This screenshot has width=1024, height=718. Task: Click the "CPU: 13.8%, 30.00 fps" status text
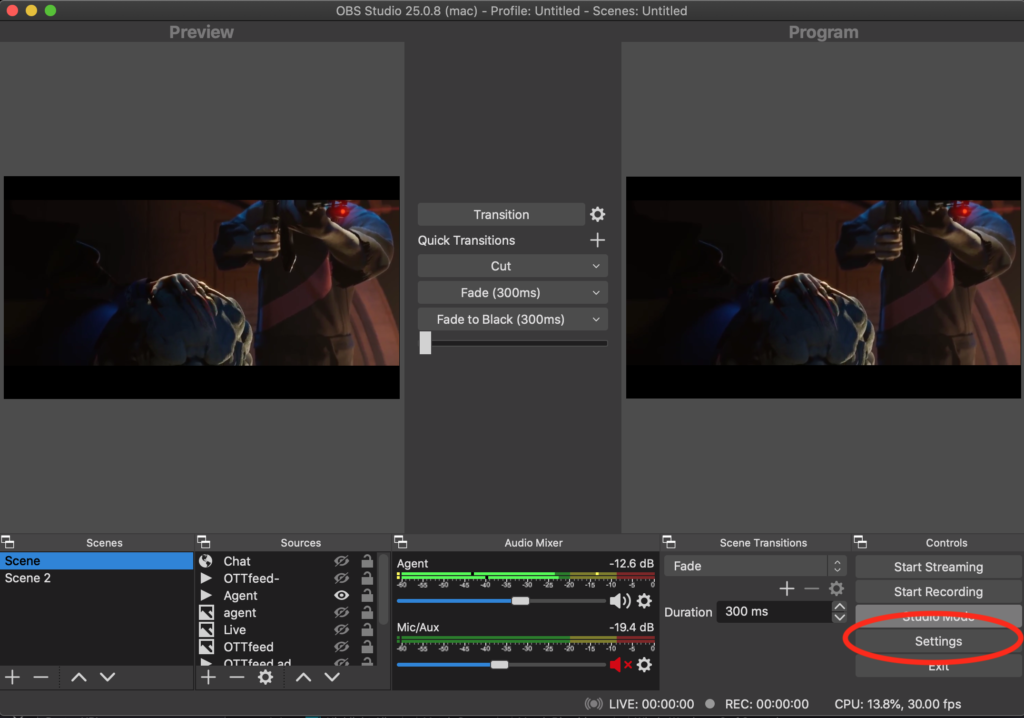coord(897,704)
